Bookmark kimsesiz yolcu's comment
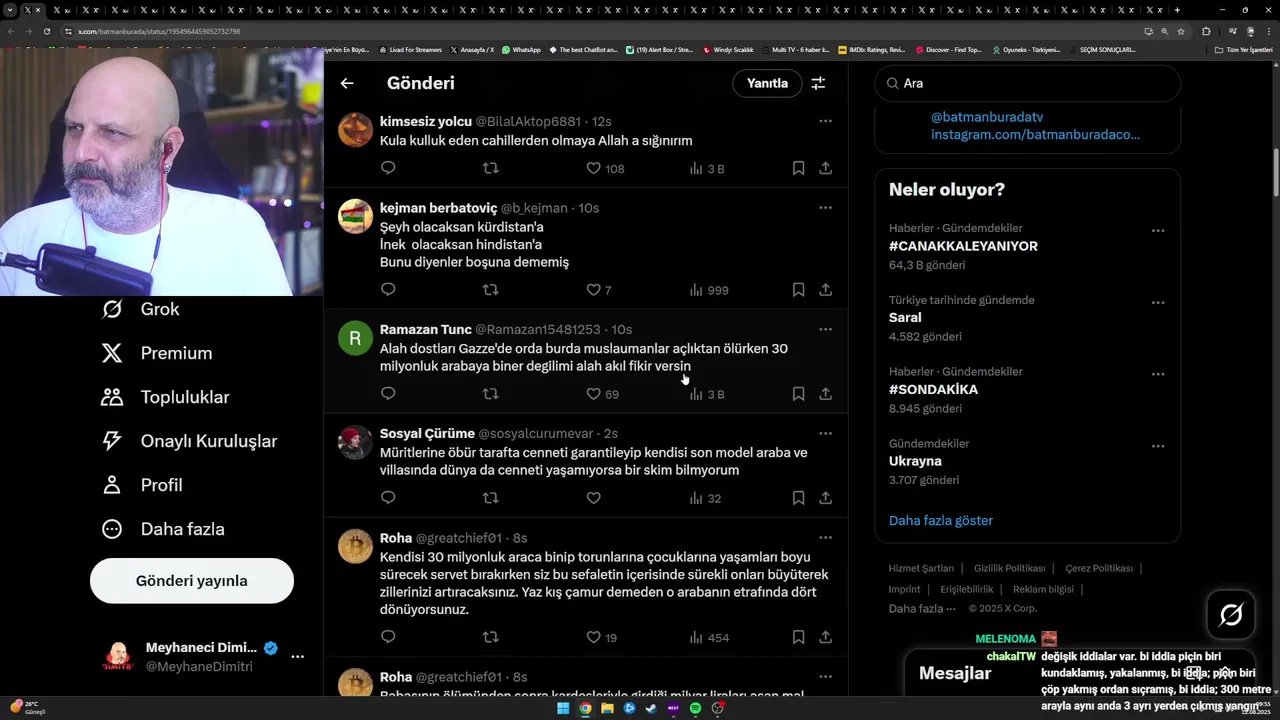This screenshot has width=1280, height=720. click(x=798, y=168)
